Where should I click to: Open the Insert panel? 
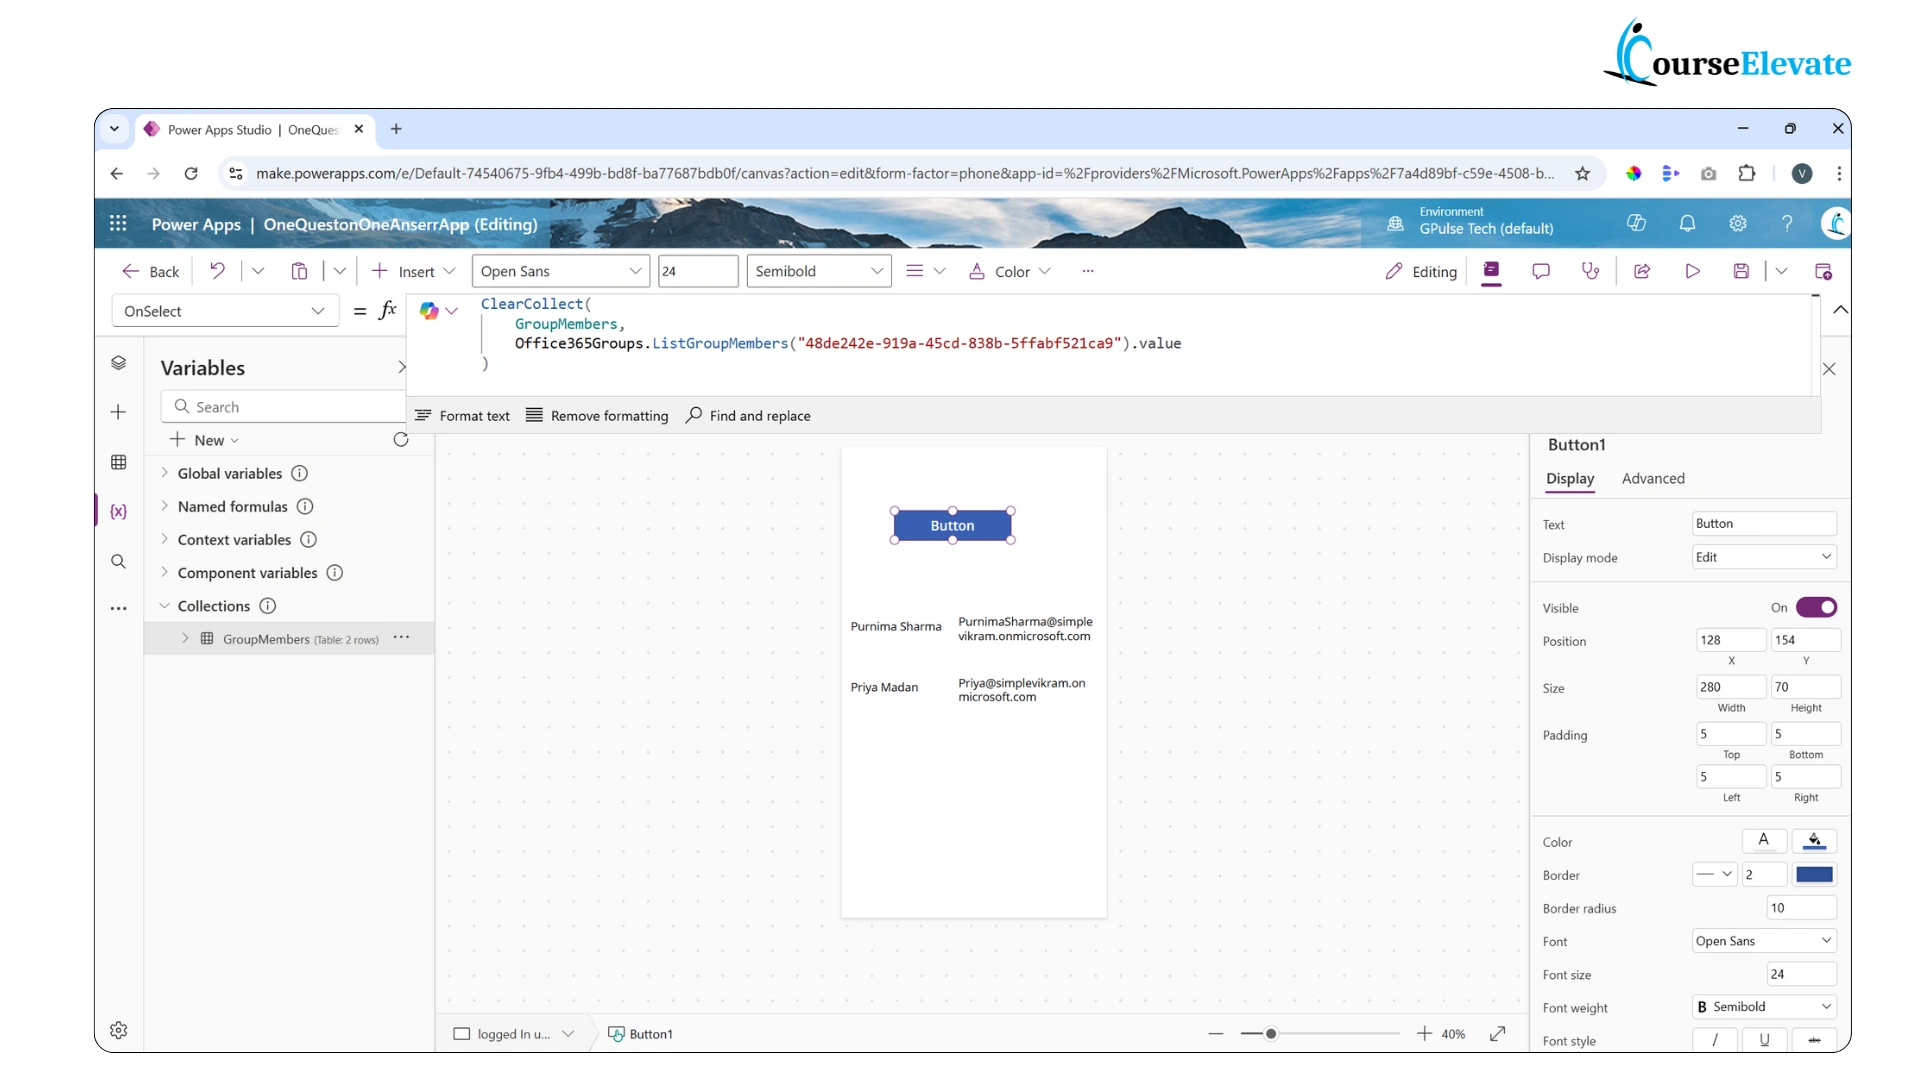tap(119, 412)
